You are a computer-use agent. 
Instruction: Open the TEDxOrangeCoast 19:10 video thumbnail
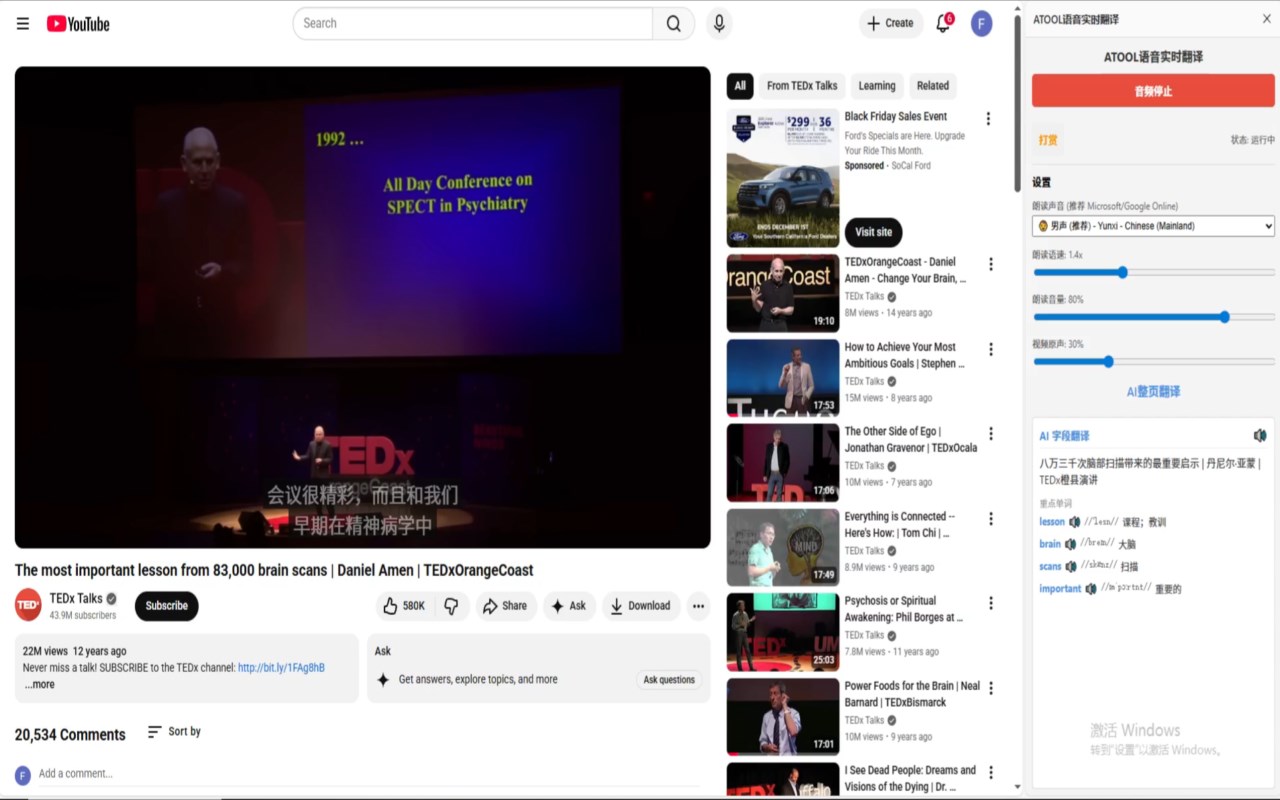point(783,293)
